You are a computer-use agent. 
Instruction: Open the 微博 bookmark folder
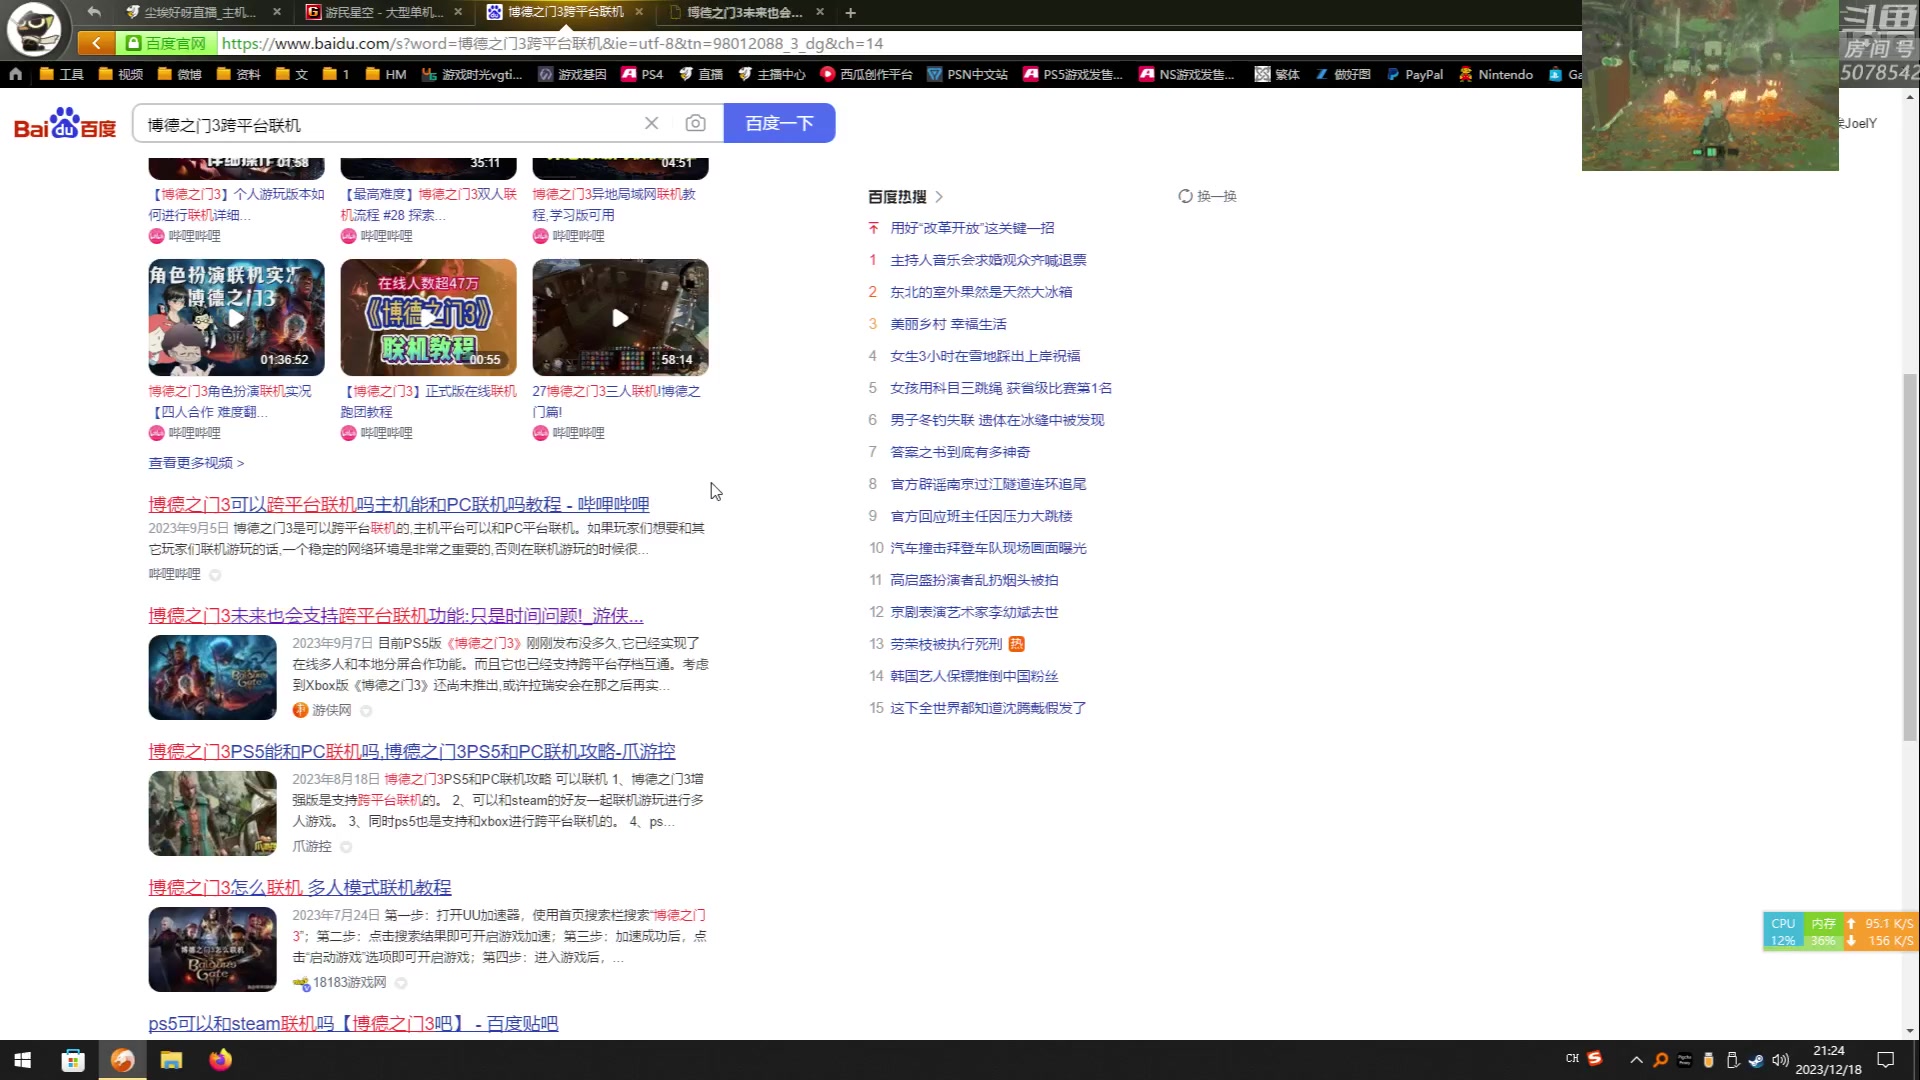coord(179,74)
